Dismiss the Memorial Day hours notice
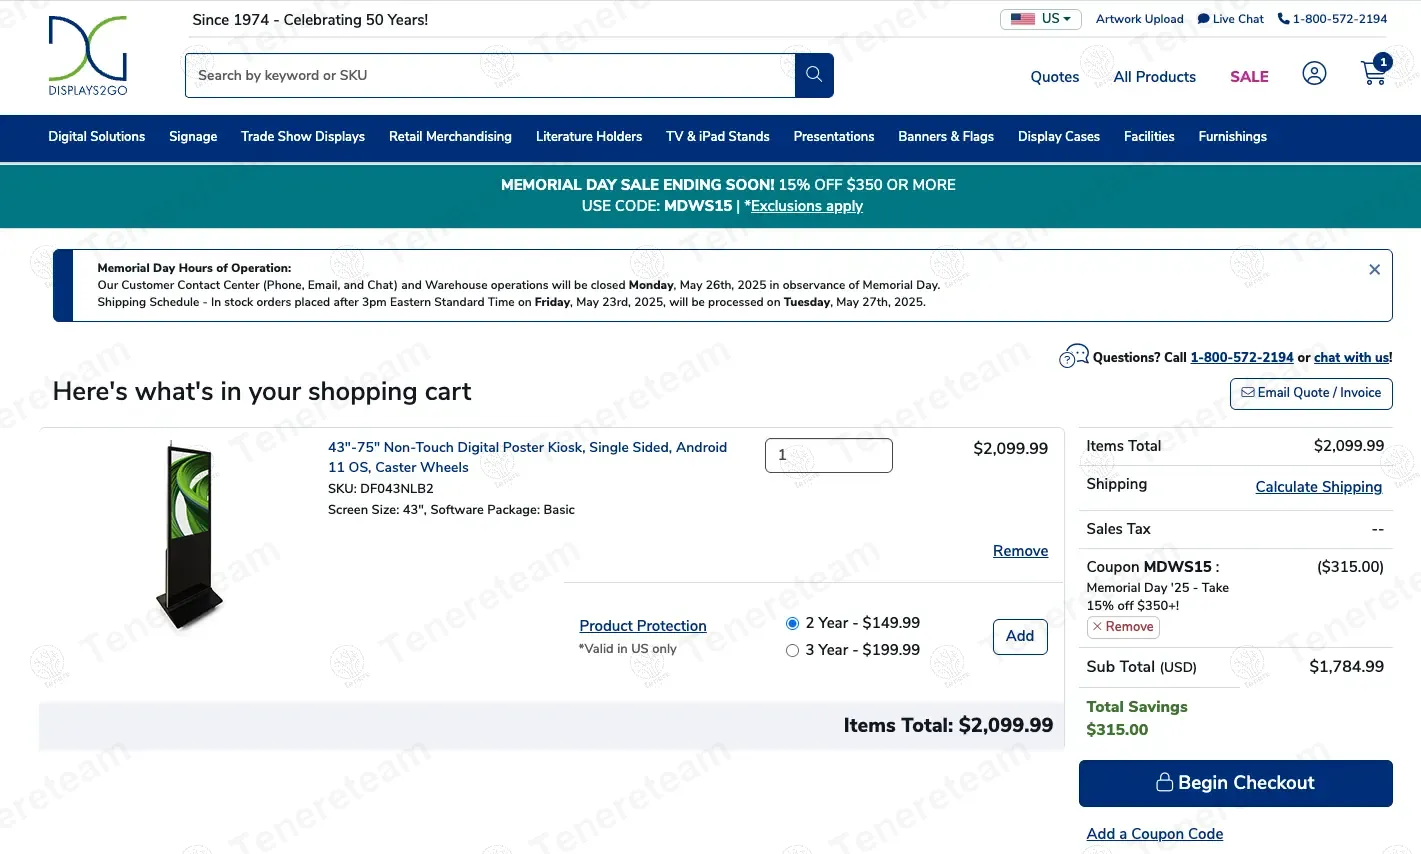Image resolution: width=1421 pixels, height=854 pixels. tap(1374, 270)
